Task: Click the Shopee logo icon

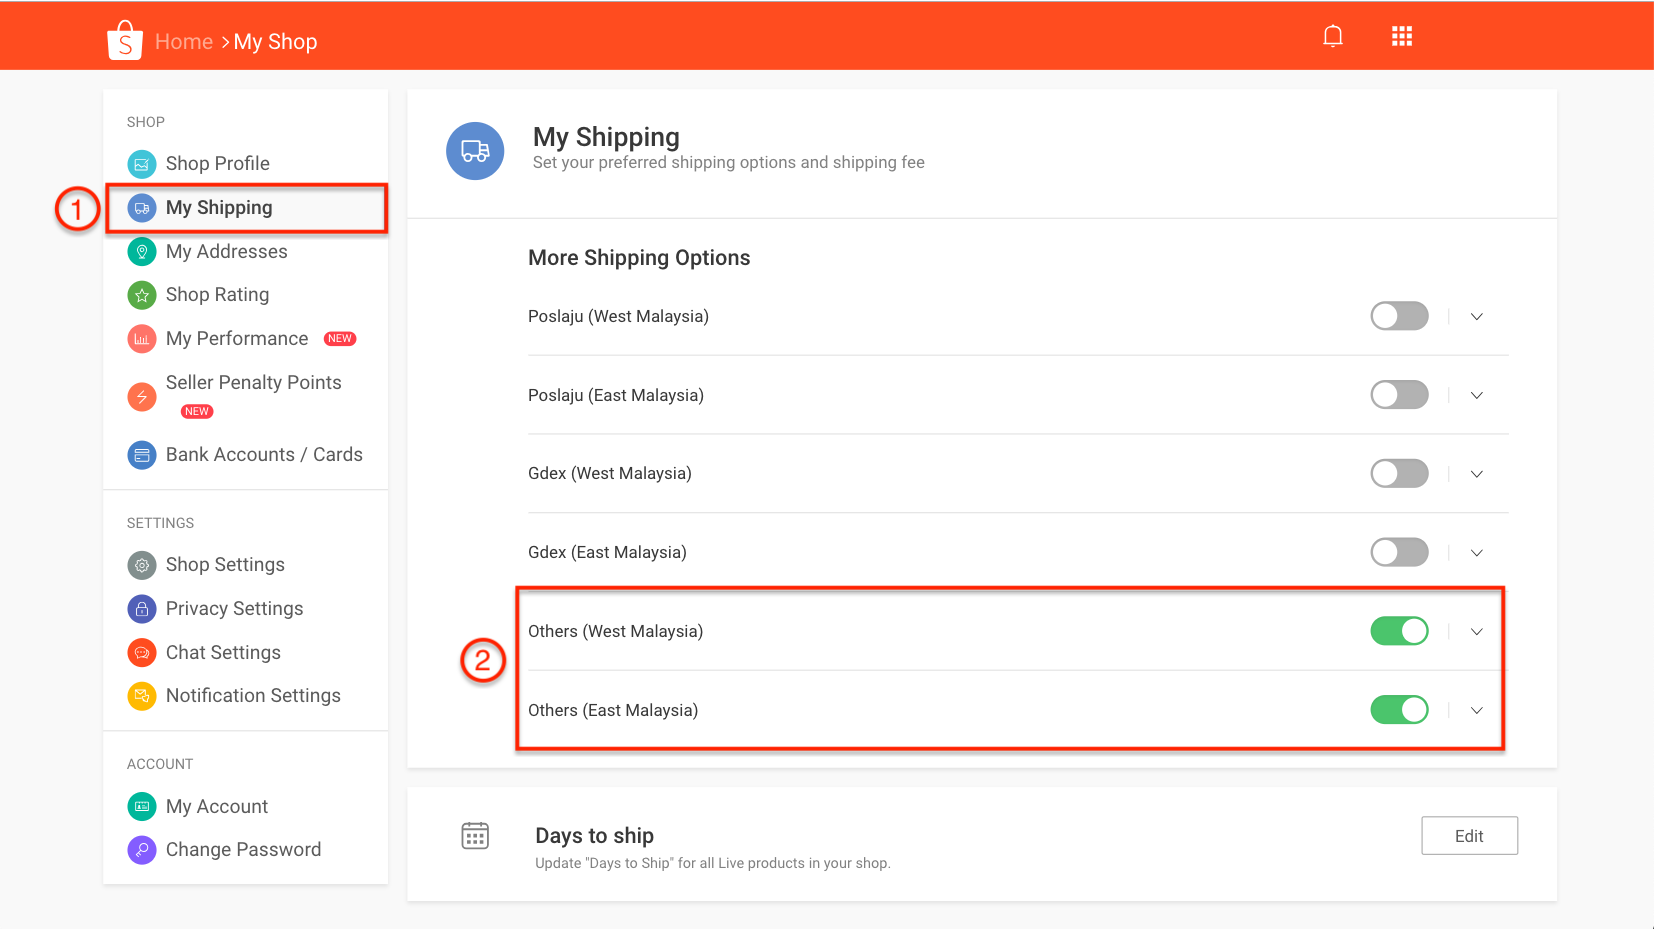Action: point(125,41)
